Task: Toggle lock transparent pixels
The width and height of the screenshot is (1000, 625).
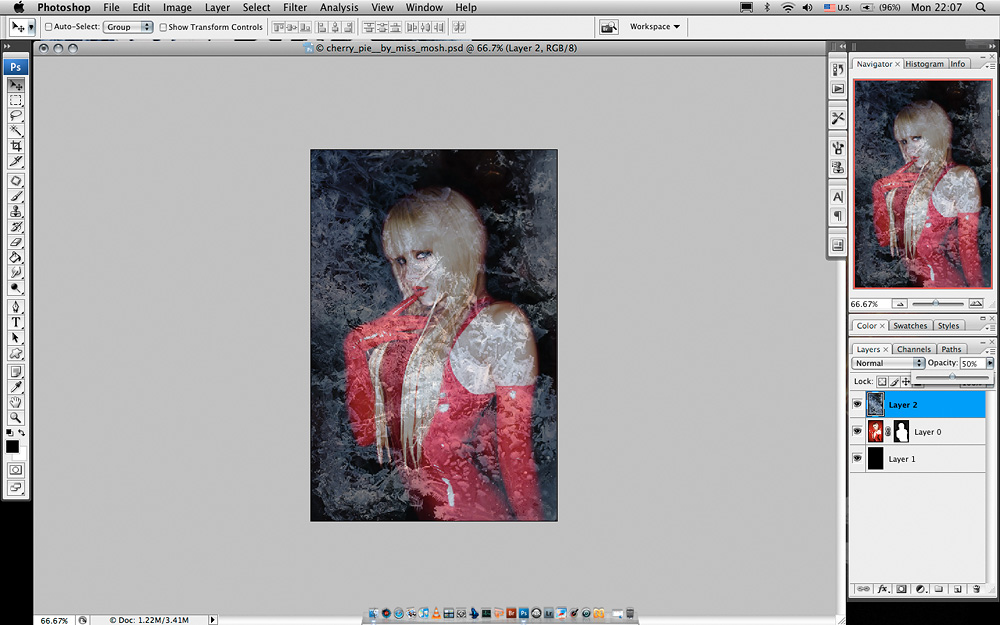Action: pyautogui.click(x=882, y=381)
